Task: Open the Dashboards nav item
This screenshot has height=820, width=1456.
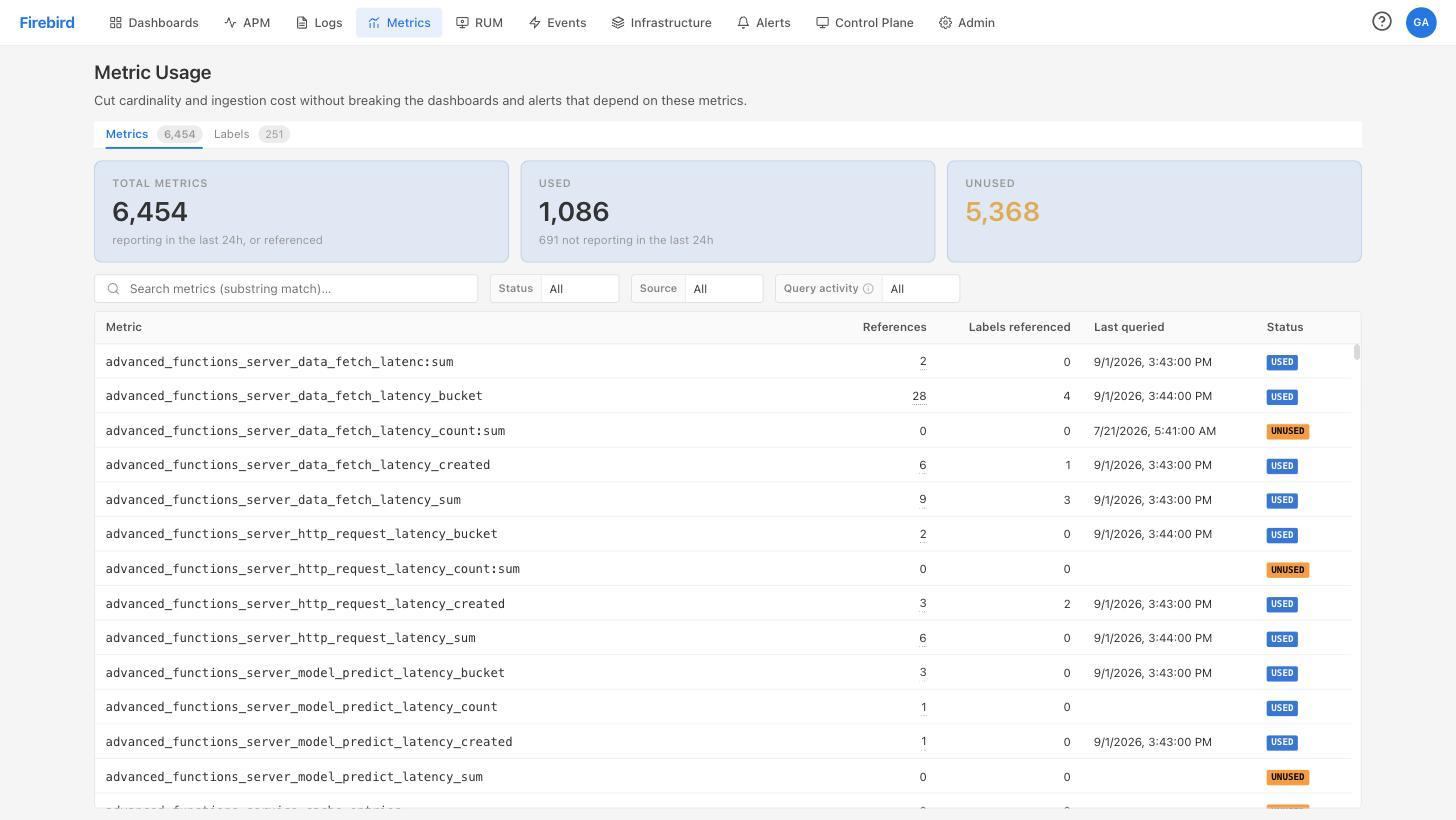Action: click(x=154, y=22)
